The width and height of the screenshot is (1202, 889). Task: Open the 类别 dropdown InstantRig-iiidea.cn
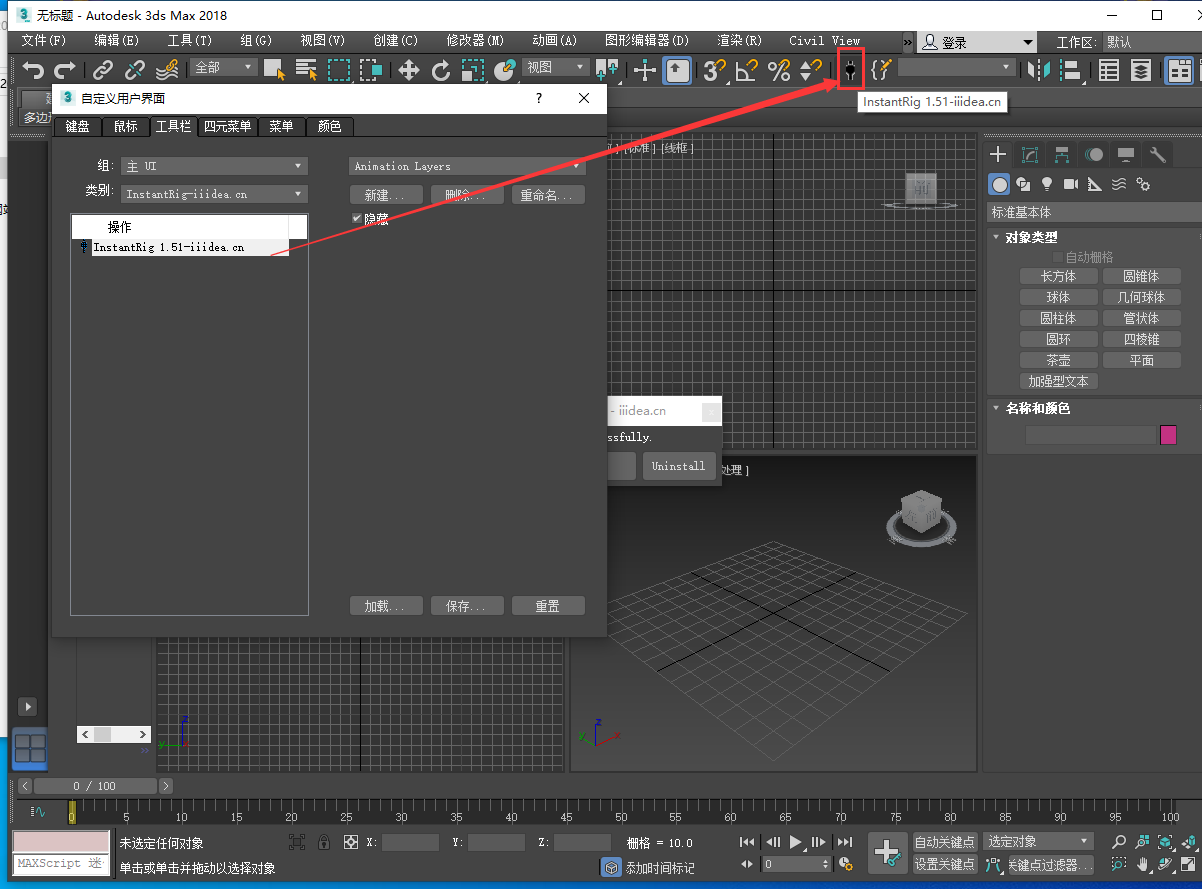coord(214,194)
